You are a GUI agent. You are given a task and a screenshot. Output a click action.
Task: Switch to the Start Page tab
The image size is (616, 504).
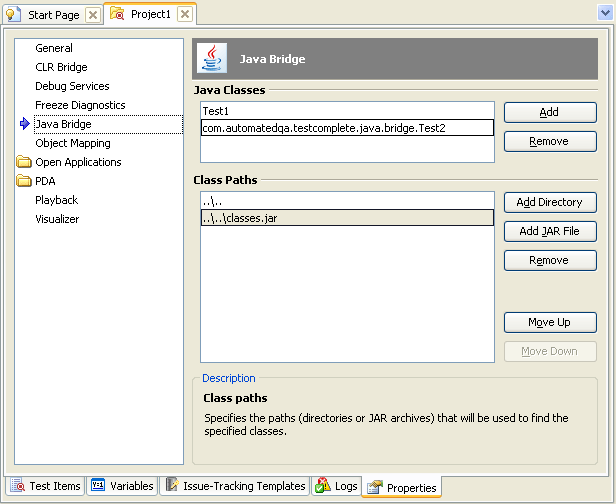53,15
